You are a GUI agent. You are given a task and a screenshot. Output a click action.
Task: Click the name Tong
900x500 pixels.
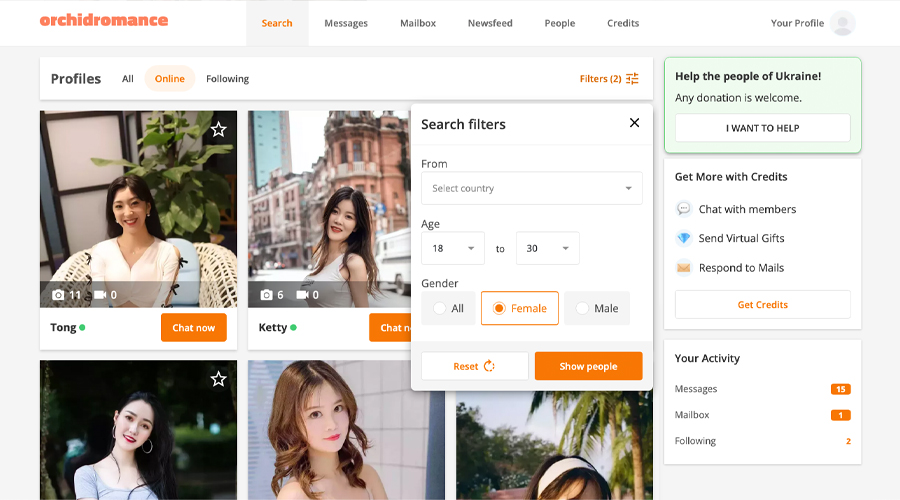63,327
